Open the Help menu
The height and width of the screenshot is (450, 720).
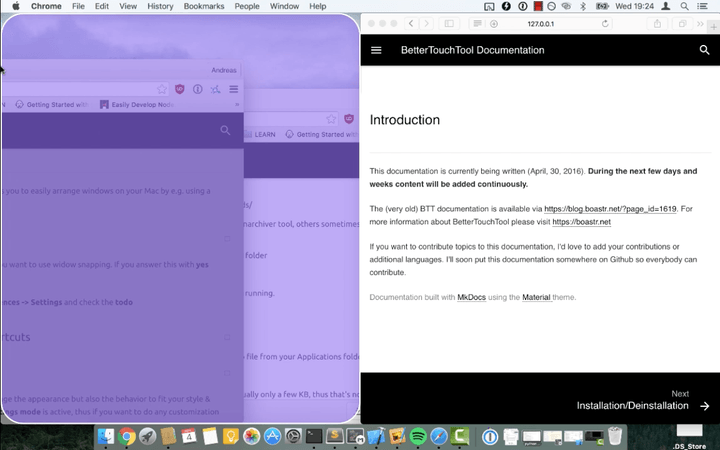click(318, 6)
